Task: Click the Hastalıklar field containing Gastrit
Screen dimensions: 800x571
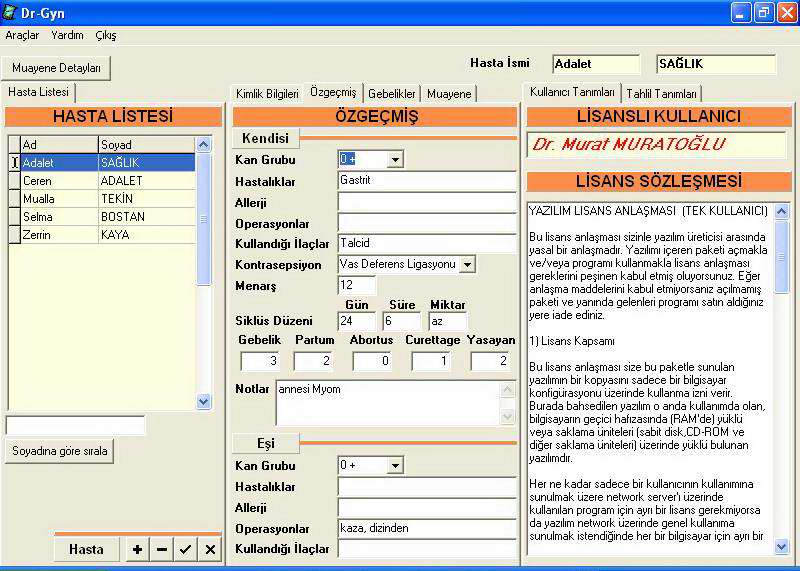Action: pyautogui.click(x=426, y=181)
